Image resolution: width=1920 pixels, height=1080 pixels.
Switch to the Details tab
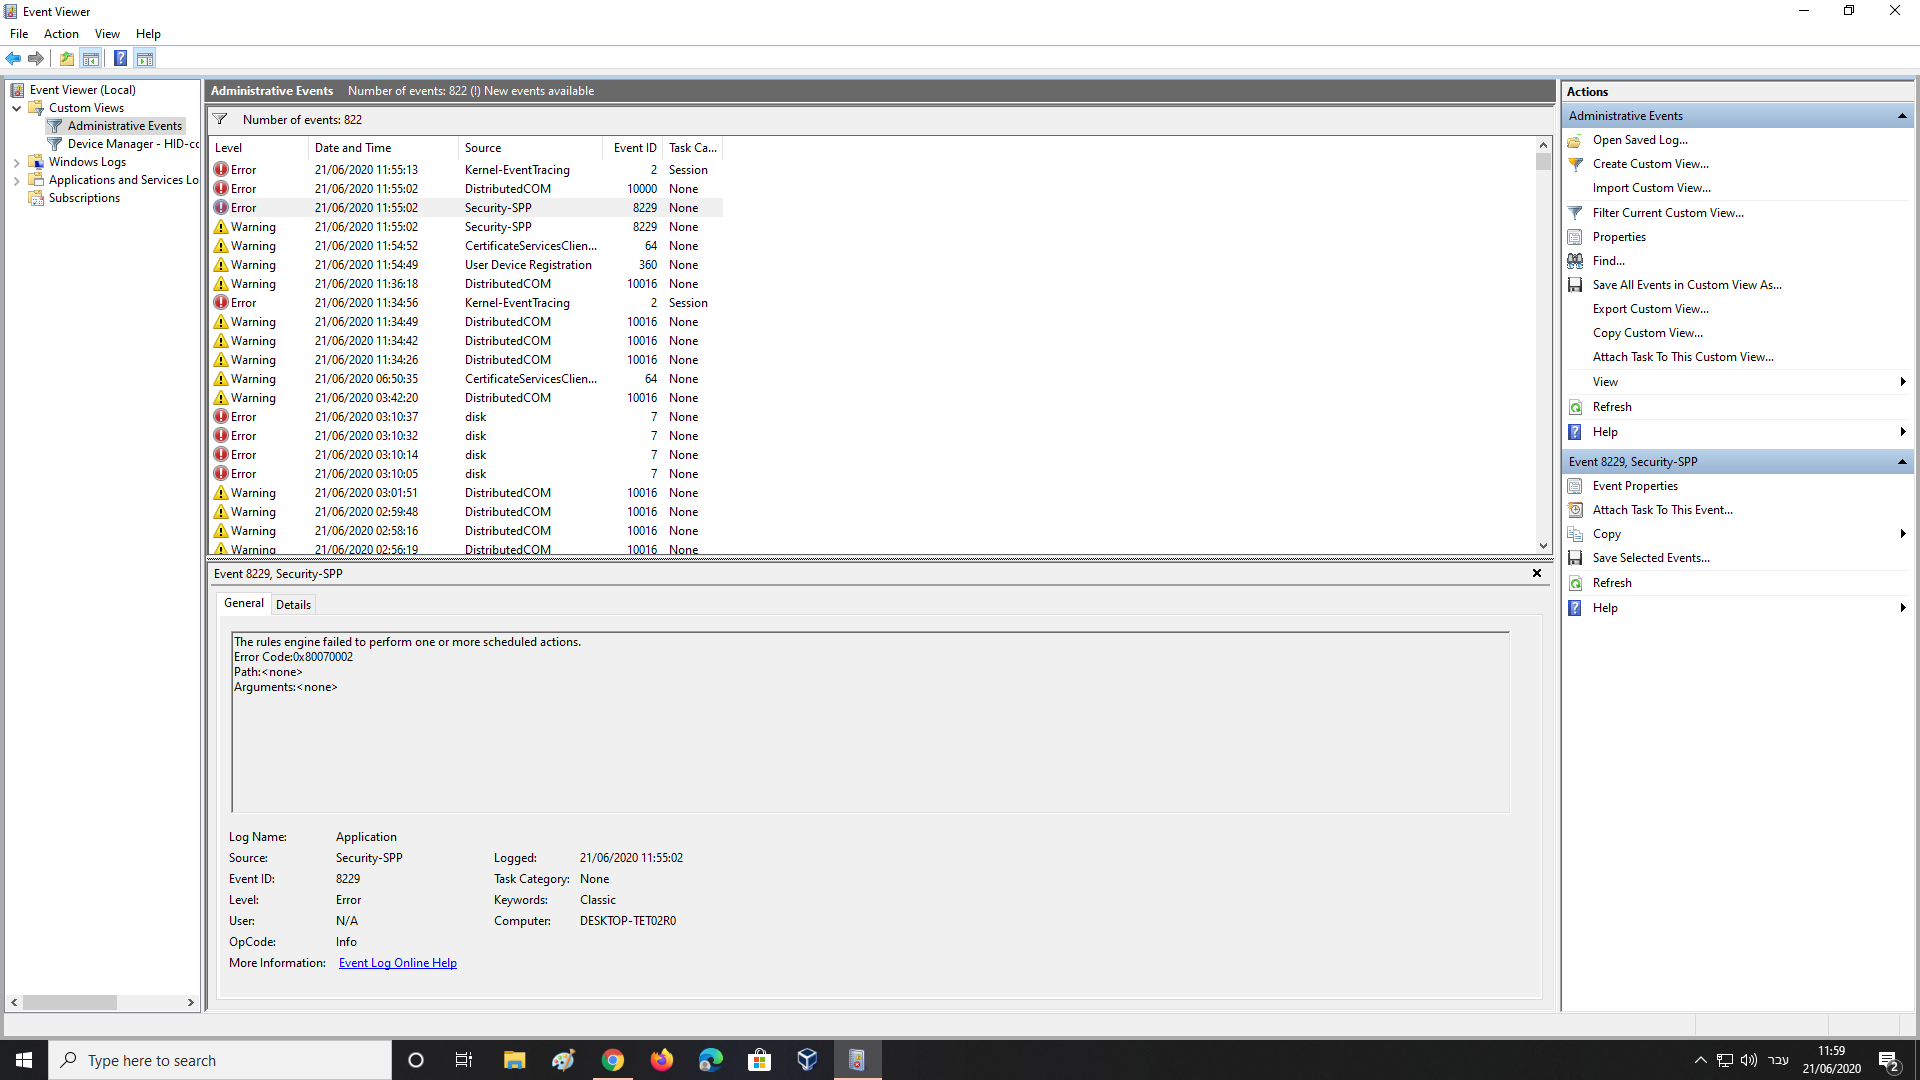pos(293,604)
